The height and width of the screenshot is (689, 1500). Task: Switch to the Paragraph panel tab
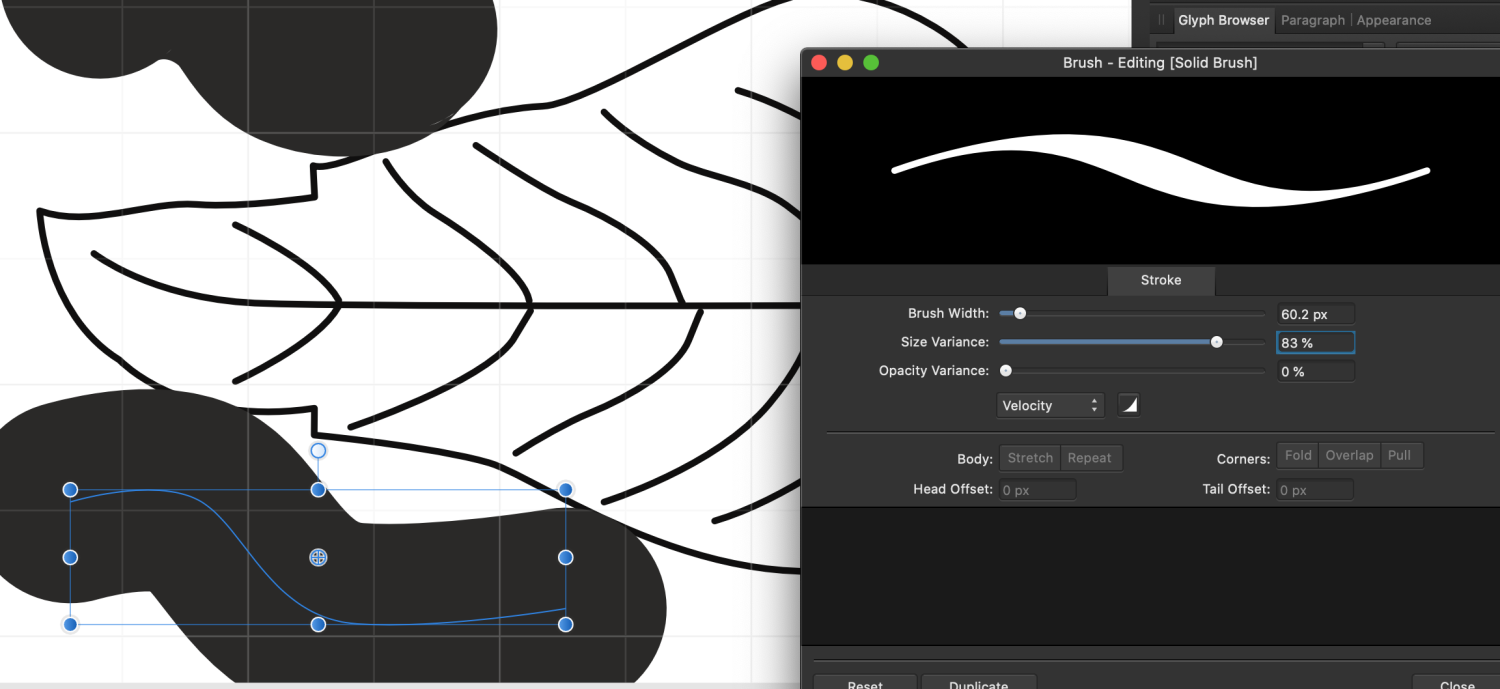(1314, 20)
